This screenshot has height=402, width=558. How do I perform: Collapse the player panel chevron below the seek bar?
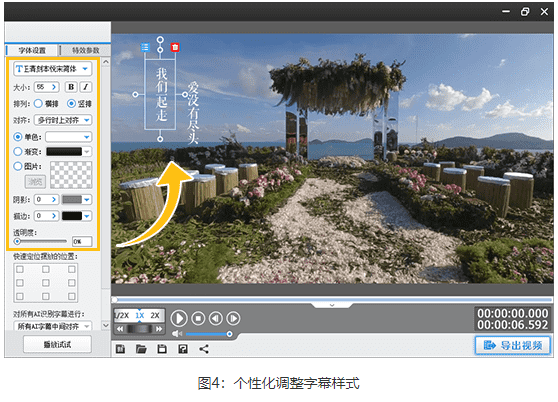coord(332,305)
